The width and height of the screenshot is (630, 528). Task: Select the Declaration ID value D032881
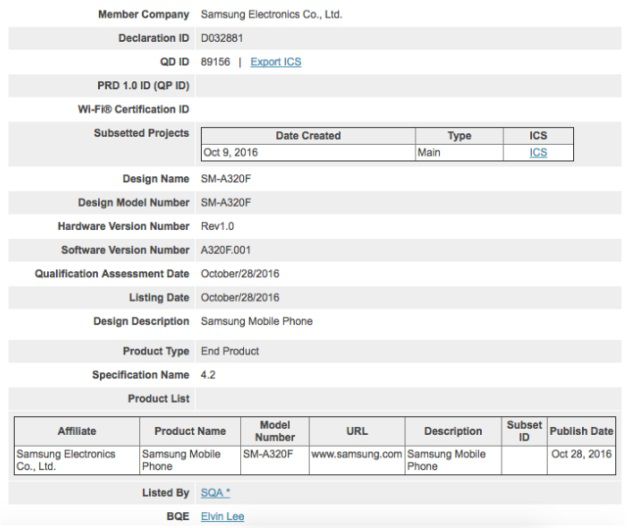click(x=222, y=38)
